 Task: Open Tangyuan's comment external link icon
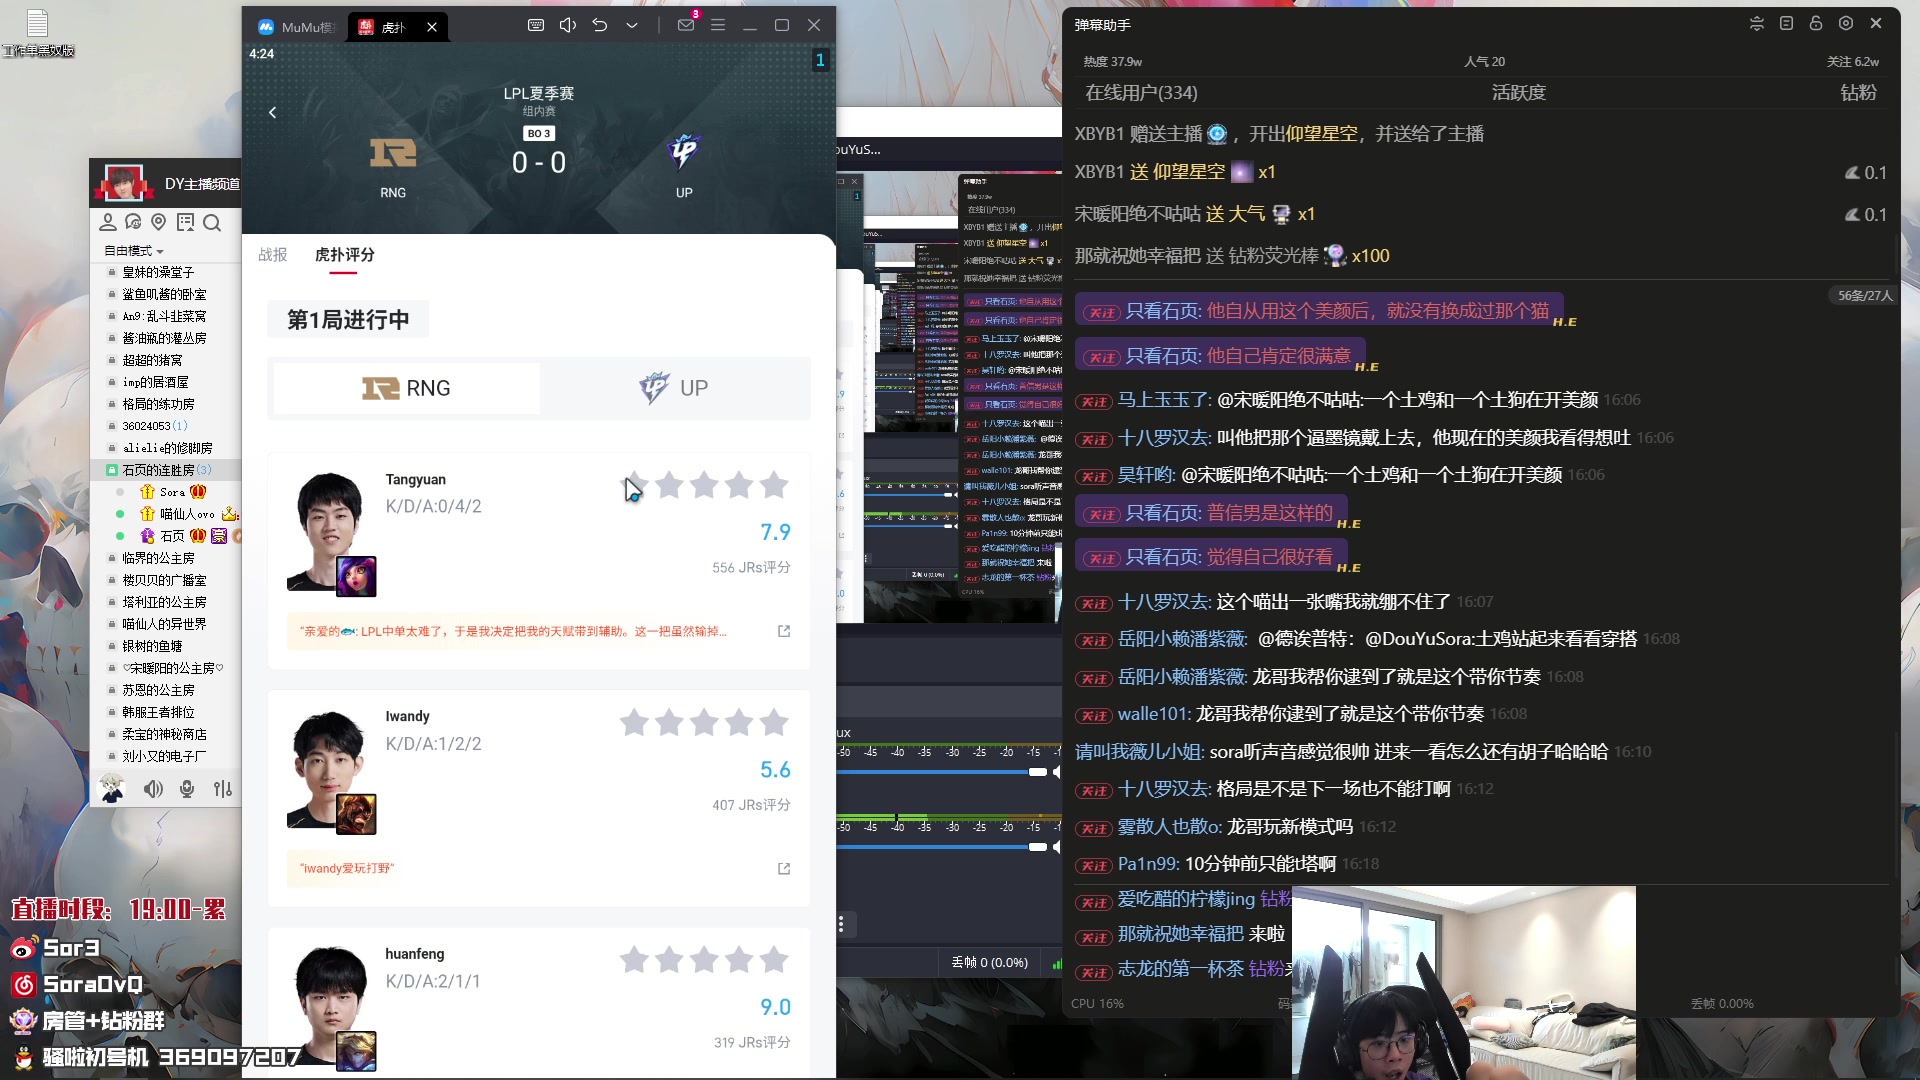784,631
